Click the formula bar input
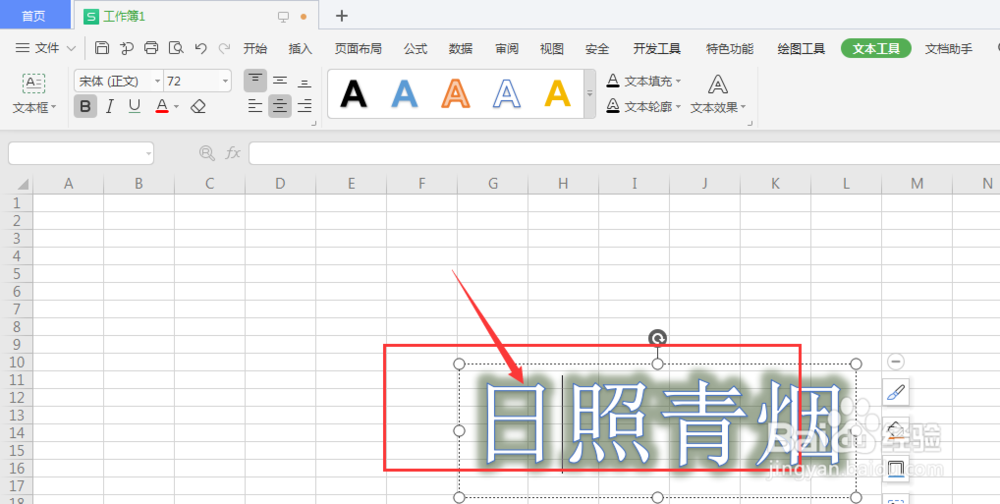 click(x=624, y=153)
